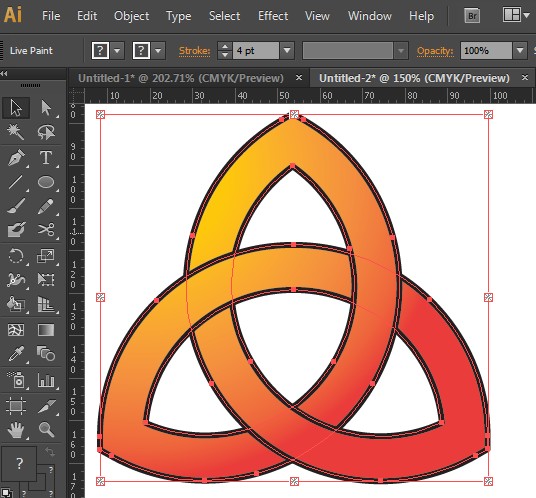The image size is (536, 498).
Task: Click the Fill swatch in control bar
Action: click(x=100, y=51)
